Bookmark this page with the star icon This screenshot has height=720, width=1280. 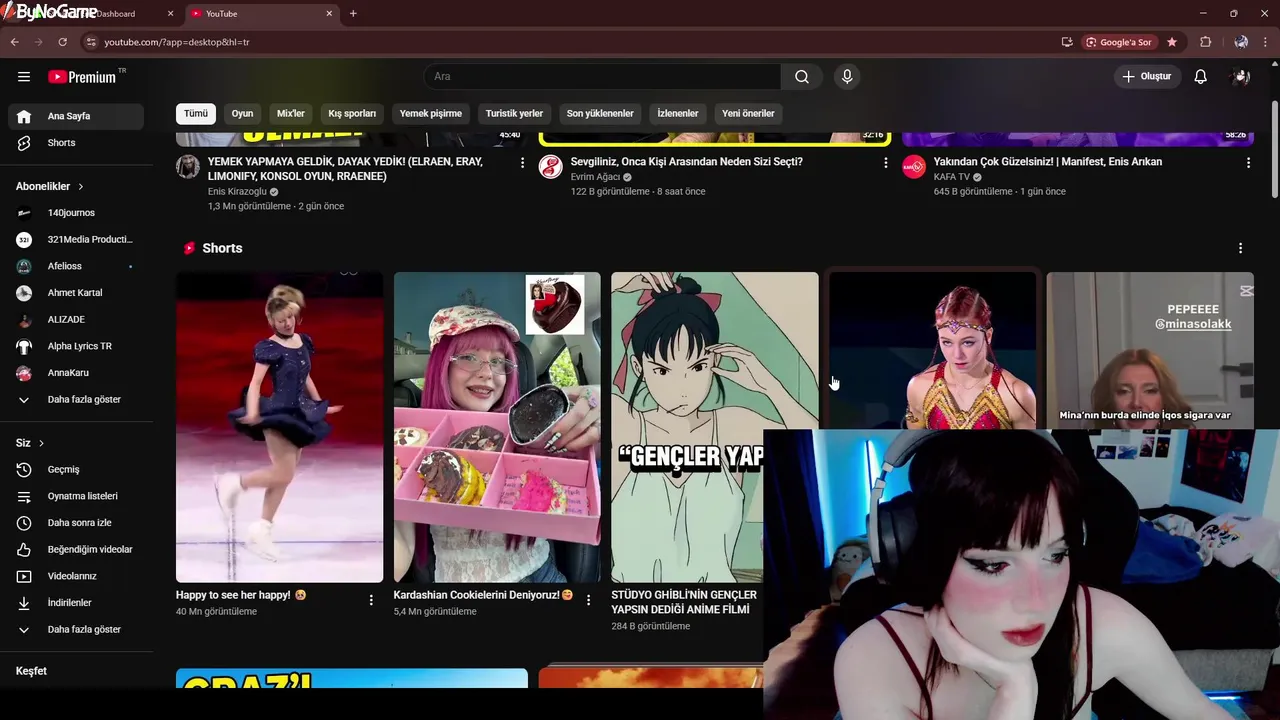coord(1172,42)
